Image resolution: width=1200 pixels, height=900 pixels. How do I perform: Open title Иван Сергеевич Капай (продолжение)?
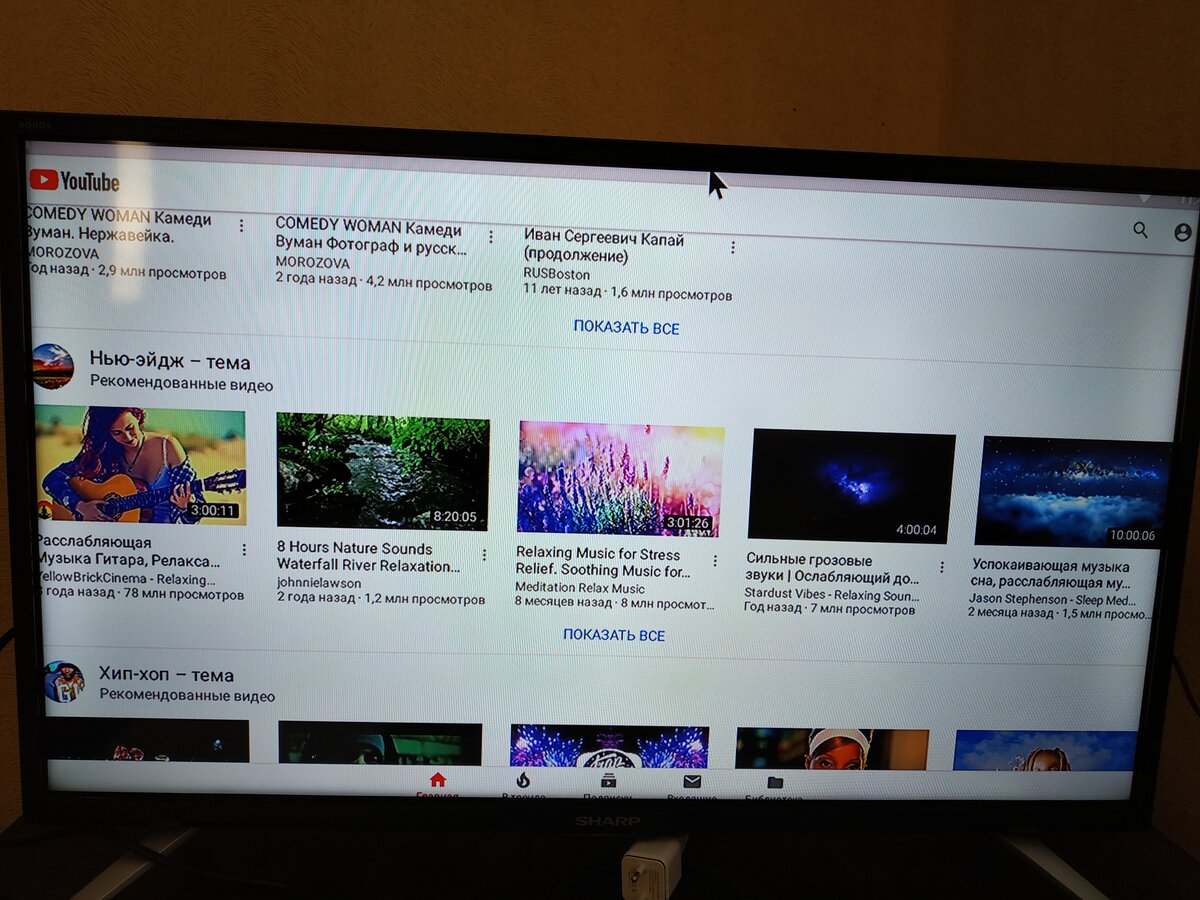pos(604,248)
